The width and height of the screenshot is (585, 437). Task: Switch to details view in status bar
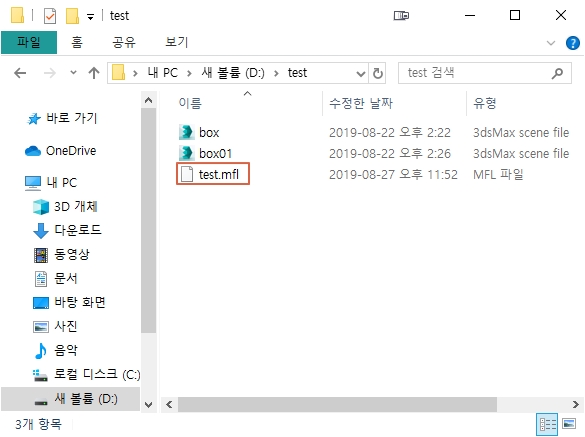547,424
